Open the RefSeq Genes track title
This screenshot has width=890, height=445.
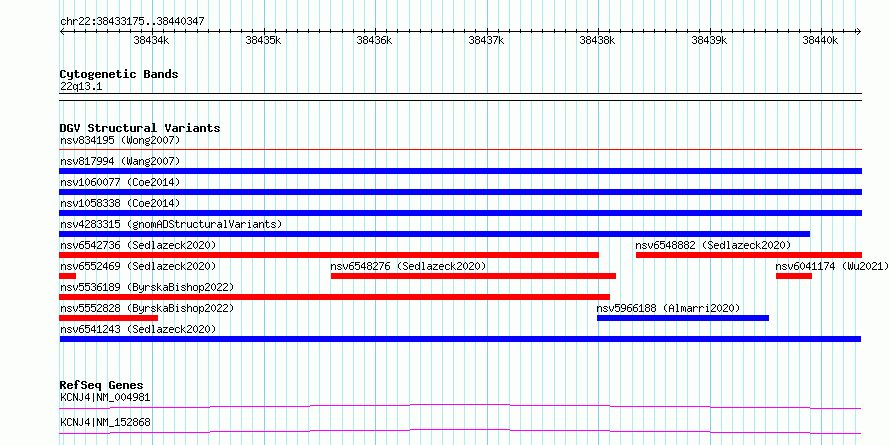point(102,385)
